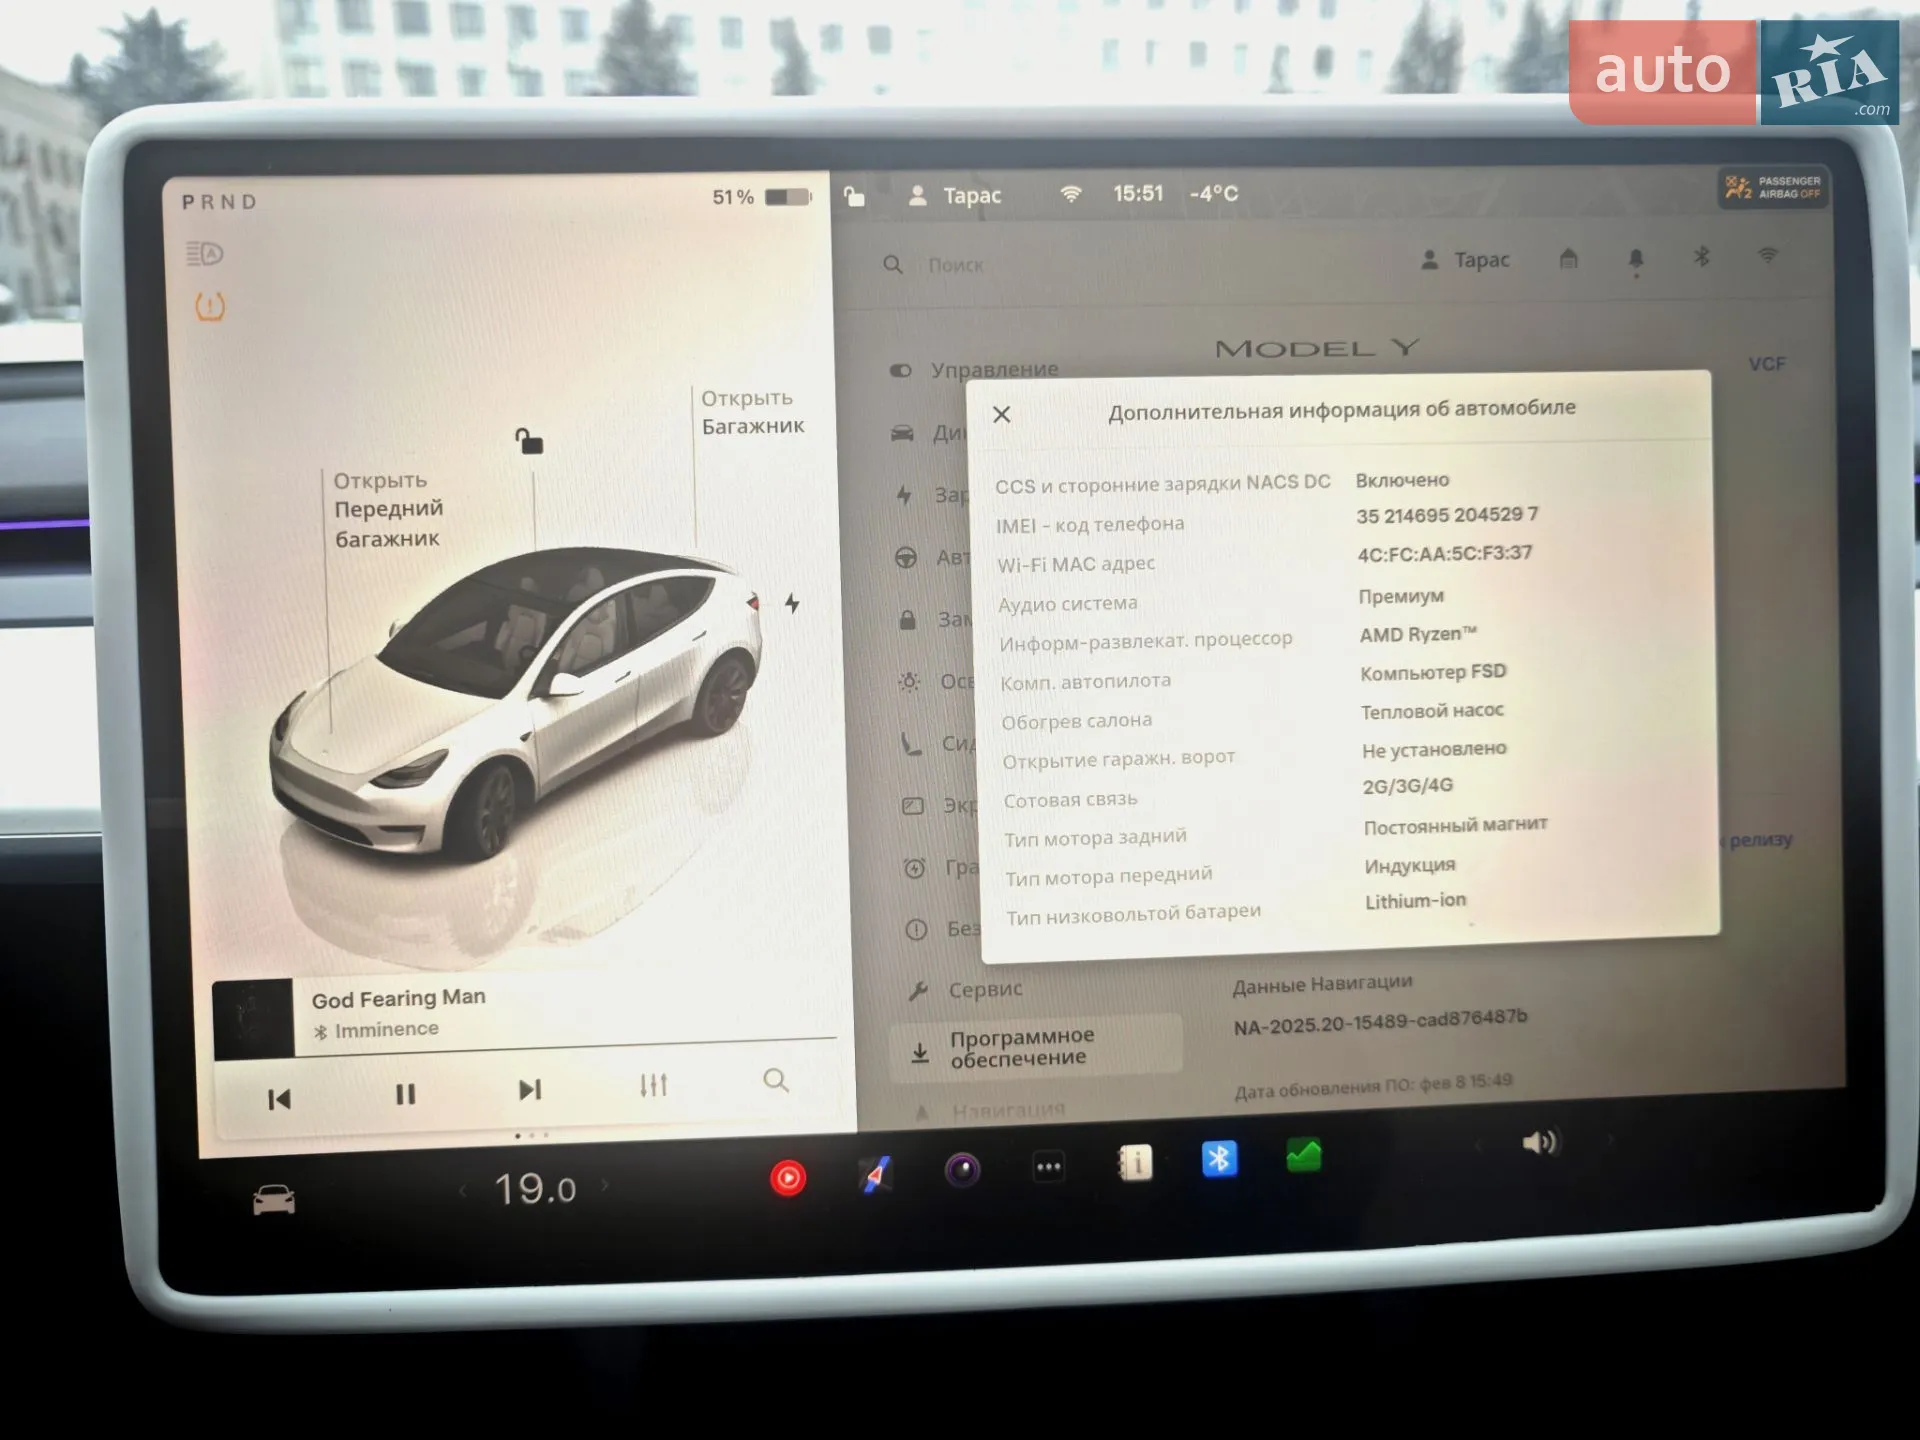Open notifications with the bell icon
Screen dimensions: 1920x1440
[x=1636, y=260]
